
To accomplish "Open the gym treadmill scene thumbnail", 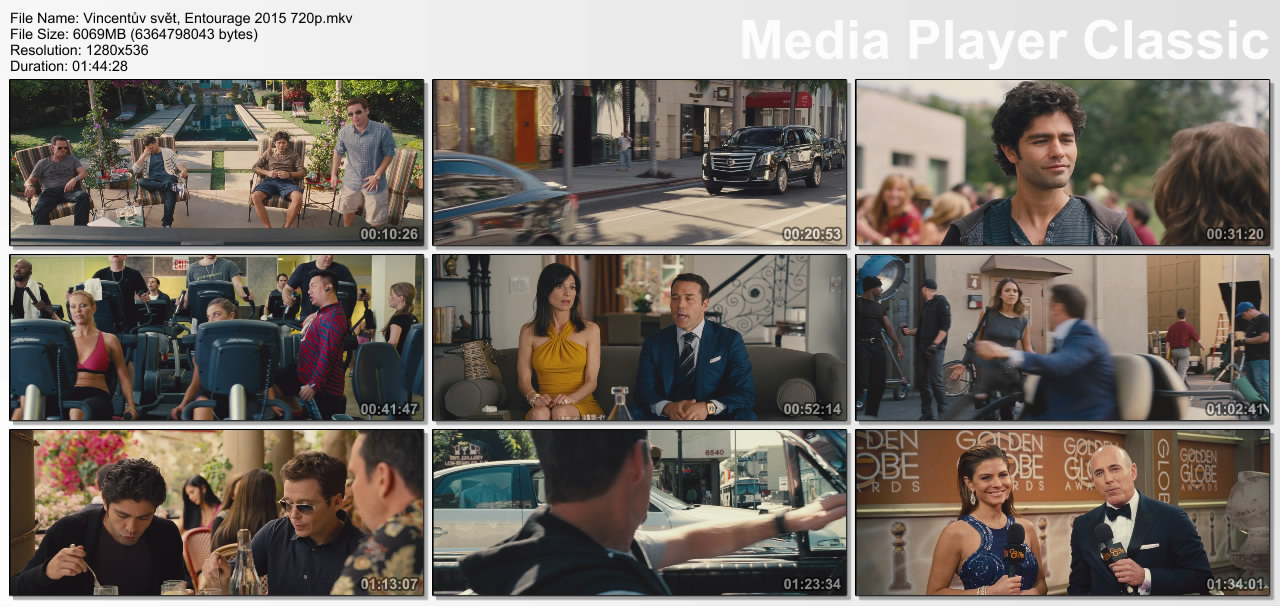I will [216, 337].
